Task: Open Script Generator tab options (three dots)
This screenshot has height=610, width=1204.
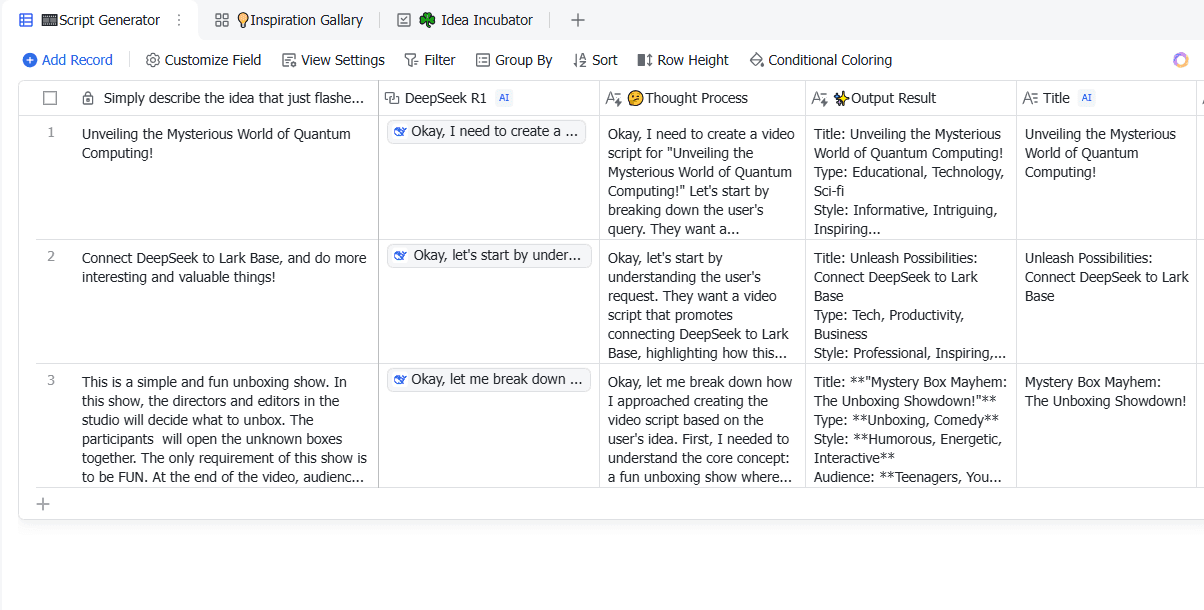Action: coord(179,20)
